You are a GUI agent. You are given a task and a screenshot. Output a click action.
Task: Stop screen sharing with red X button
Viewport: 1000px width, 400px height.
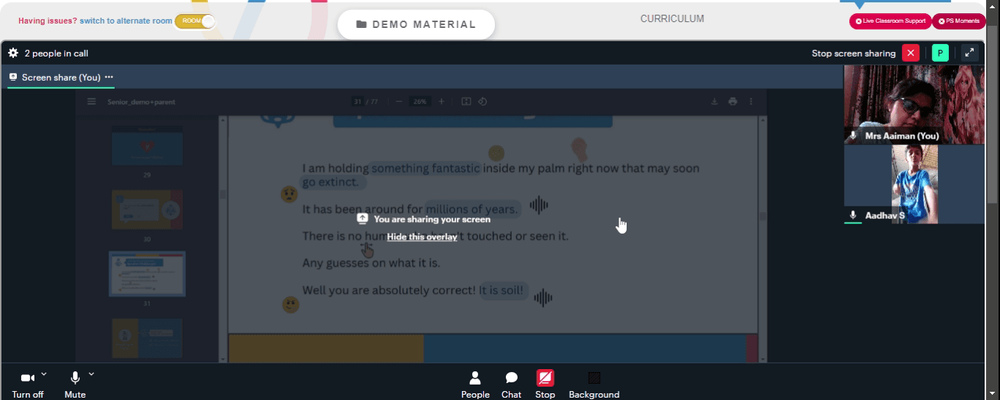(x=911, y=54)
